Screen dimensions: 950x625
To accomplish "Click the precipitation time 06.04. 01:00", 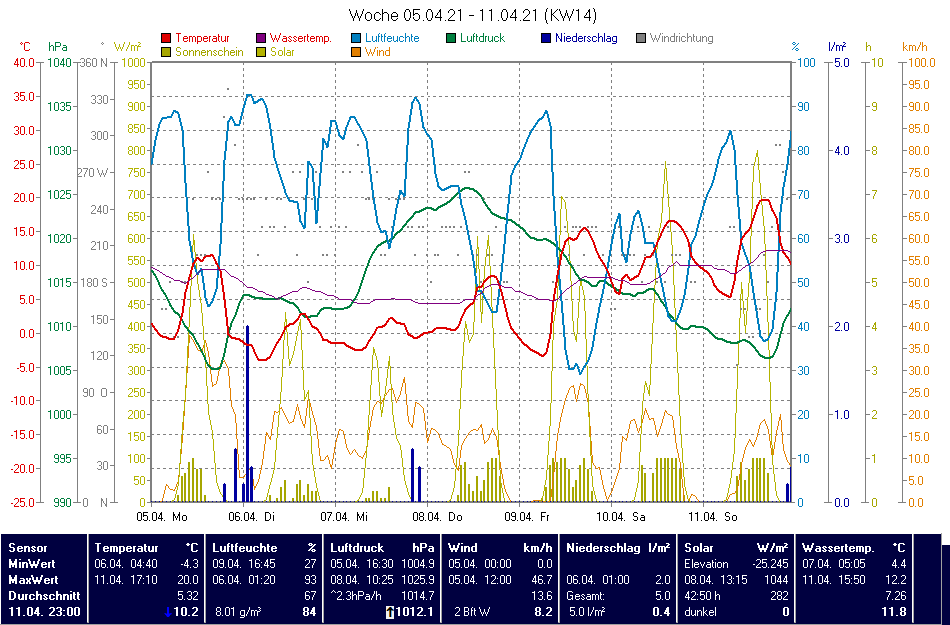I will point(598,580).
